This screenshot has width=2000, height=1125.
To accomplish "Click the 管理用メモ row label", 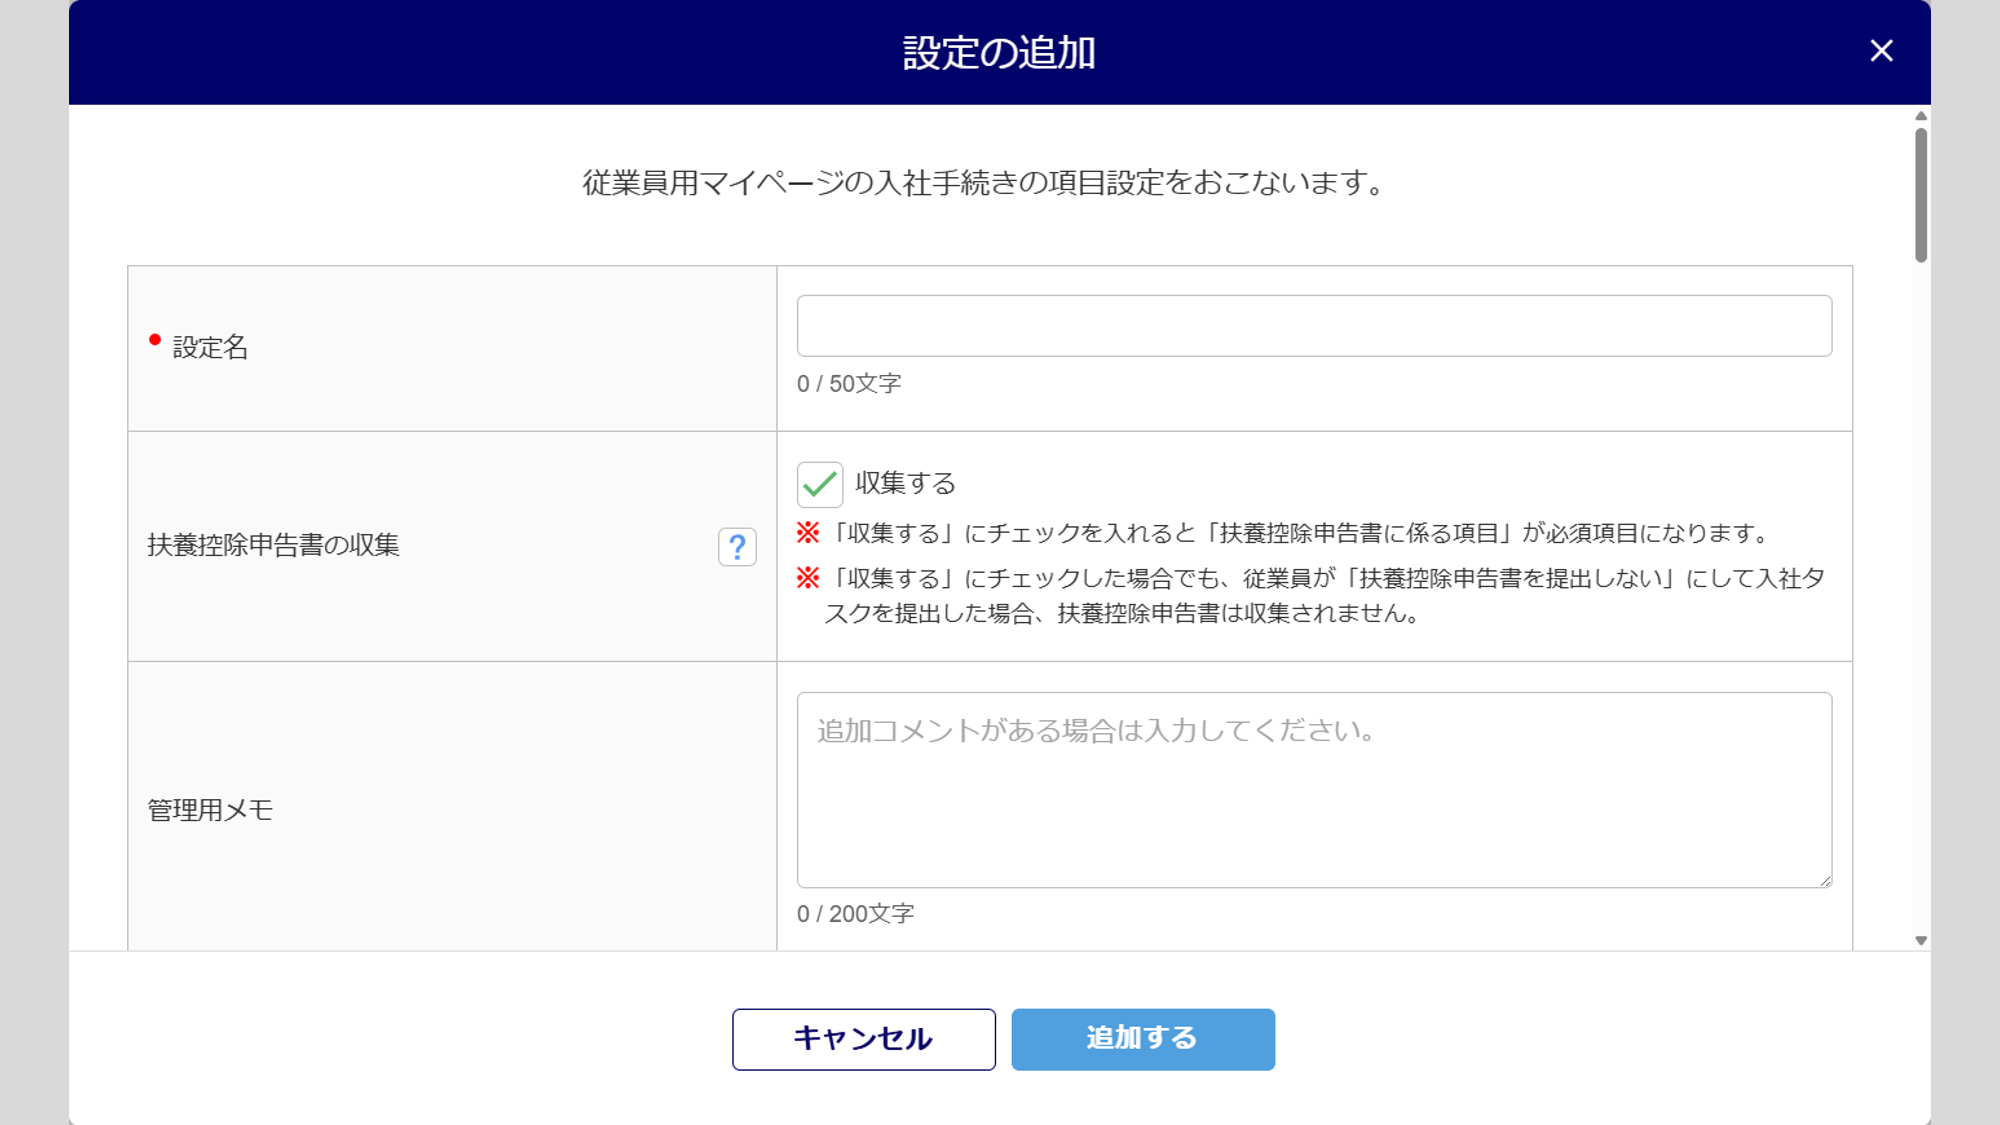I will tap(210, 810).
